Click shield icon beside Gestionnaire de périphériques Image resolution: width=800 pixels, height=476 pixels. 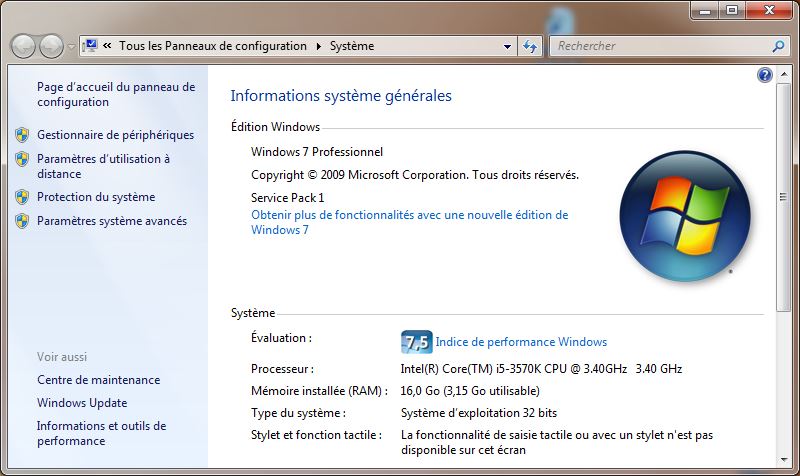(22, 135)
